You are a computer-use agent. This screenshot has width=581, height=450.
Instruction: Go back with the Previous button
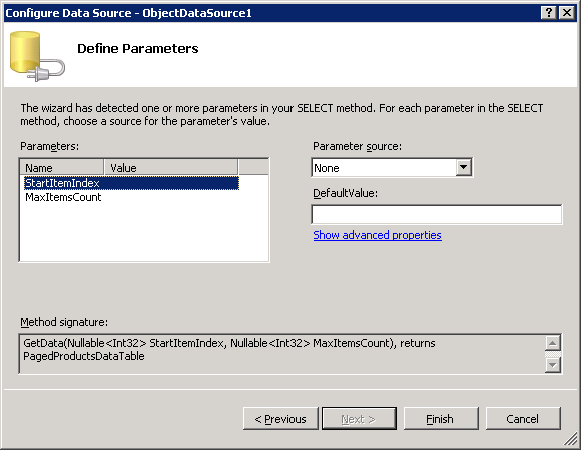[x=280, y=419]
